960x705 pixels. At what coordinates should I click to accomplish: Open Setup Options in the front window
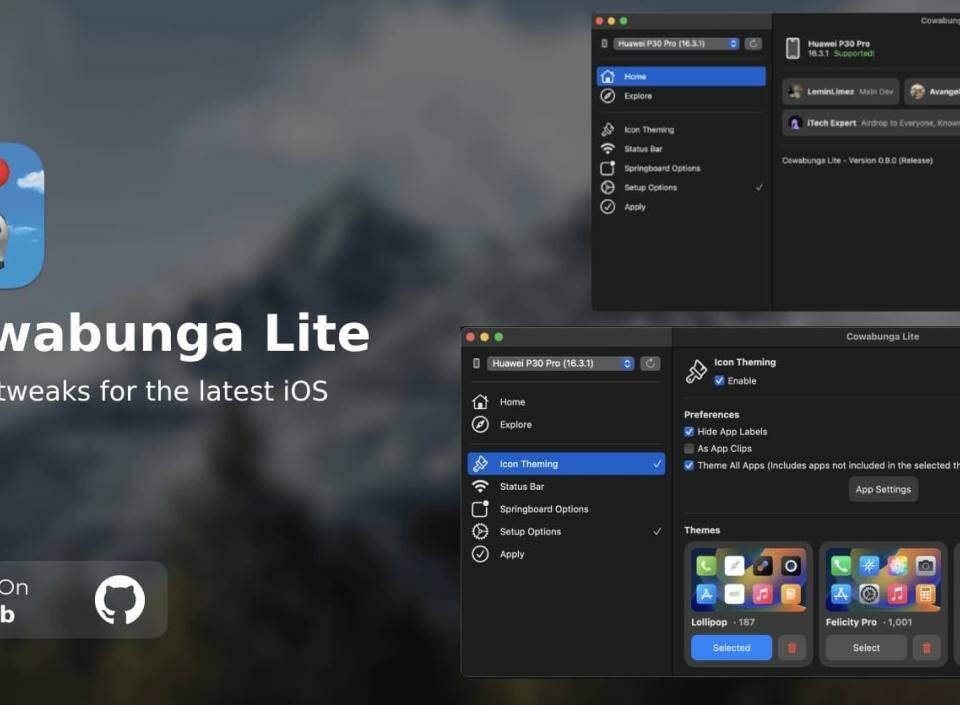[566, 532]
